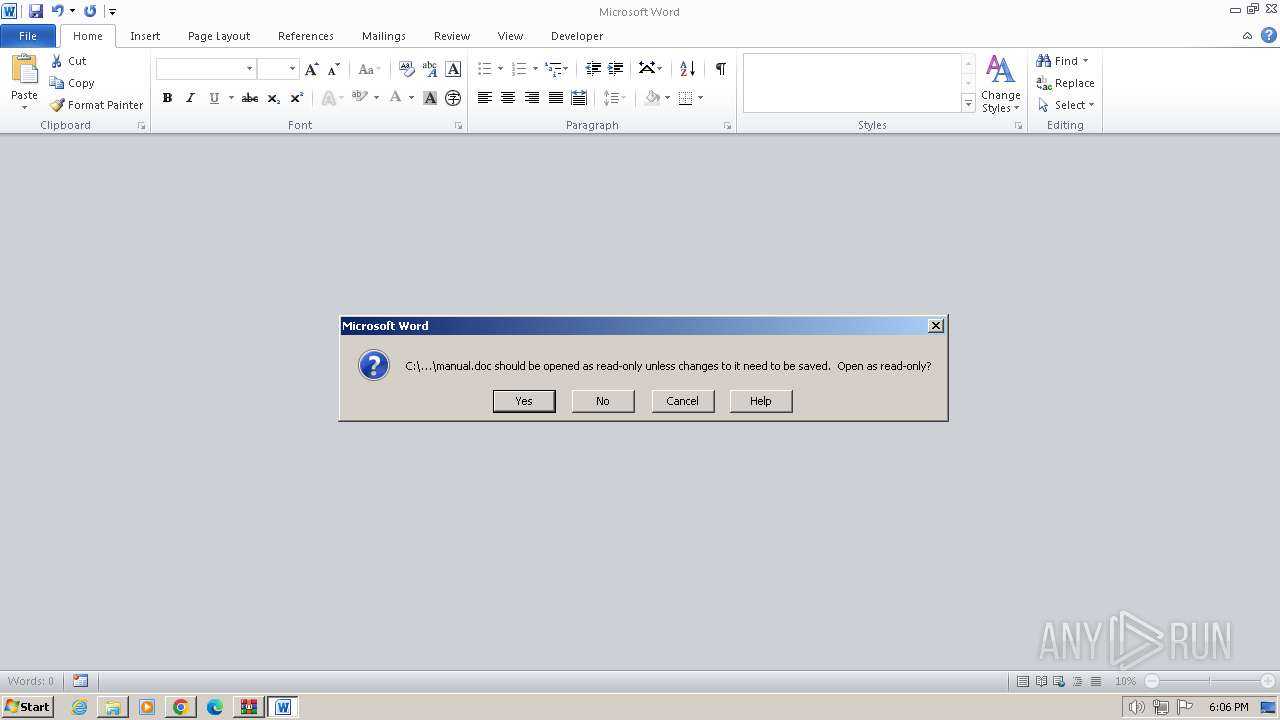Image resolution: width=1280 pixels, height=720 pixels.
Task: Toggle Underline formatting
Action: [x=213, y=98]
